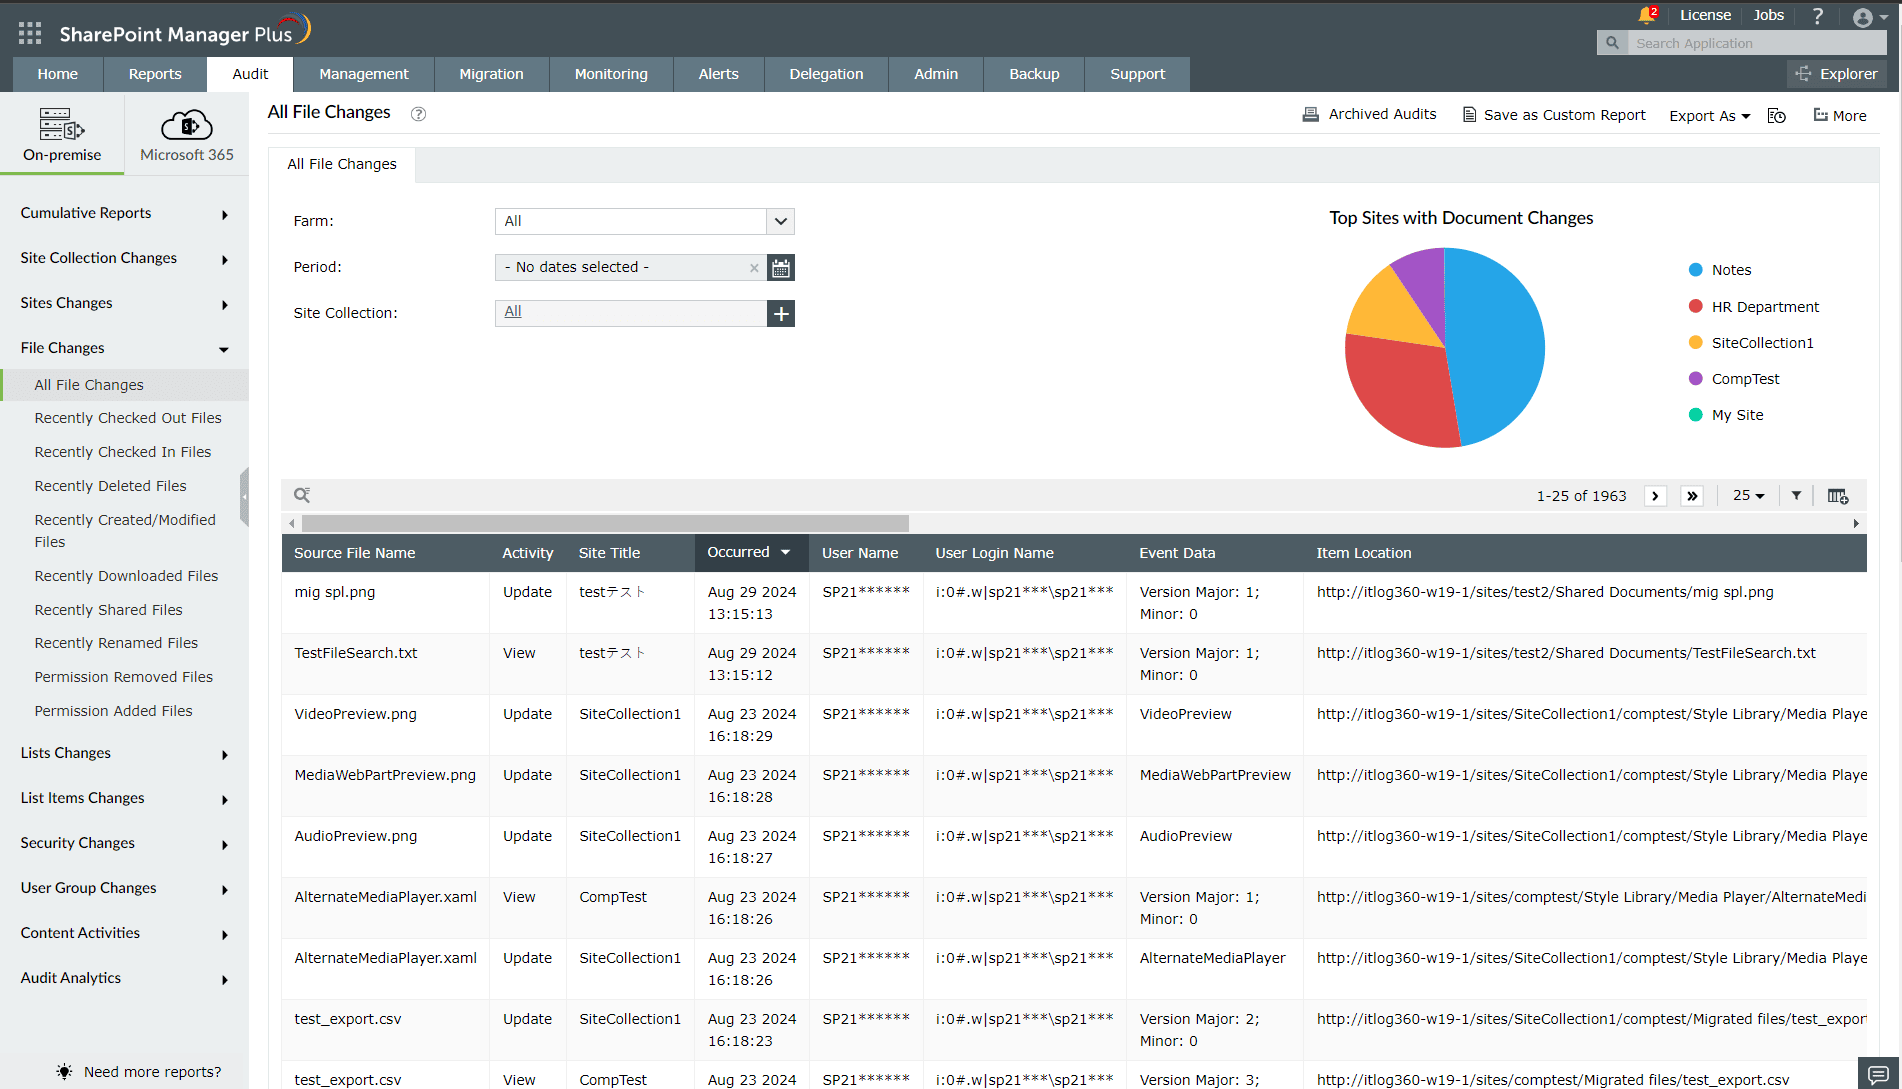Click the horizontal table scrollbar
The height and width of the screenshot is (1089, 1902).
point(605,524)
